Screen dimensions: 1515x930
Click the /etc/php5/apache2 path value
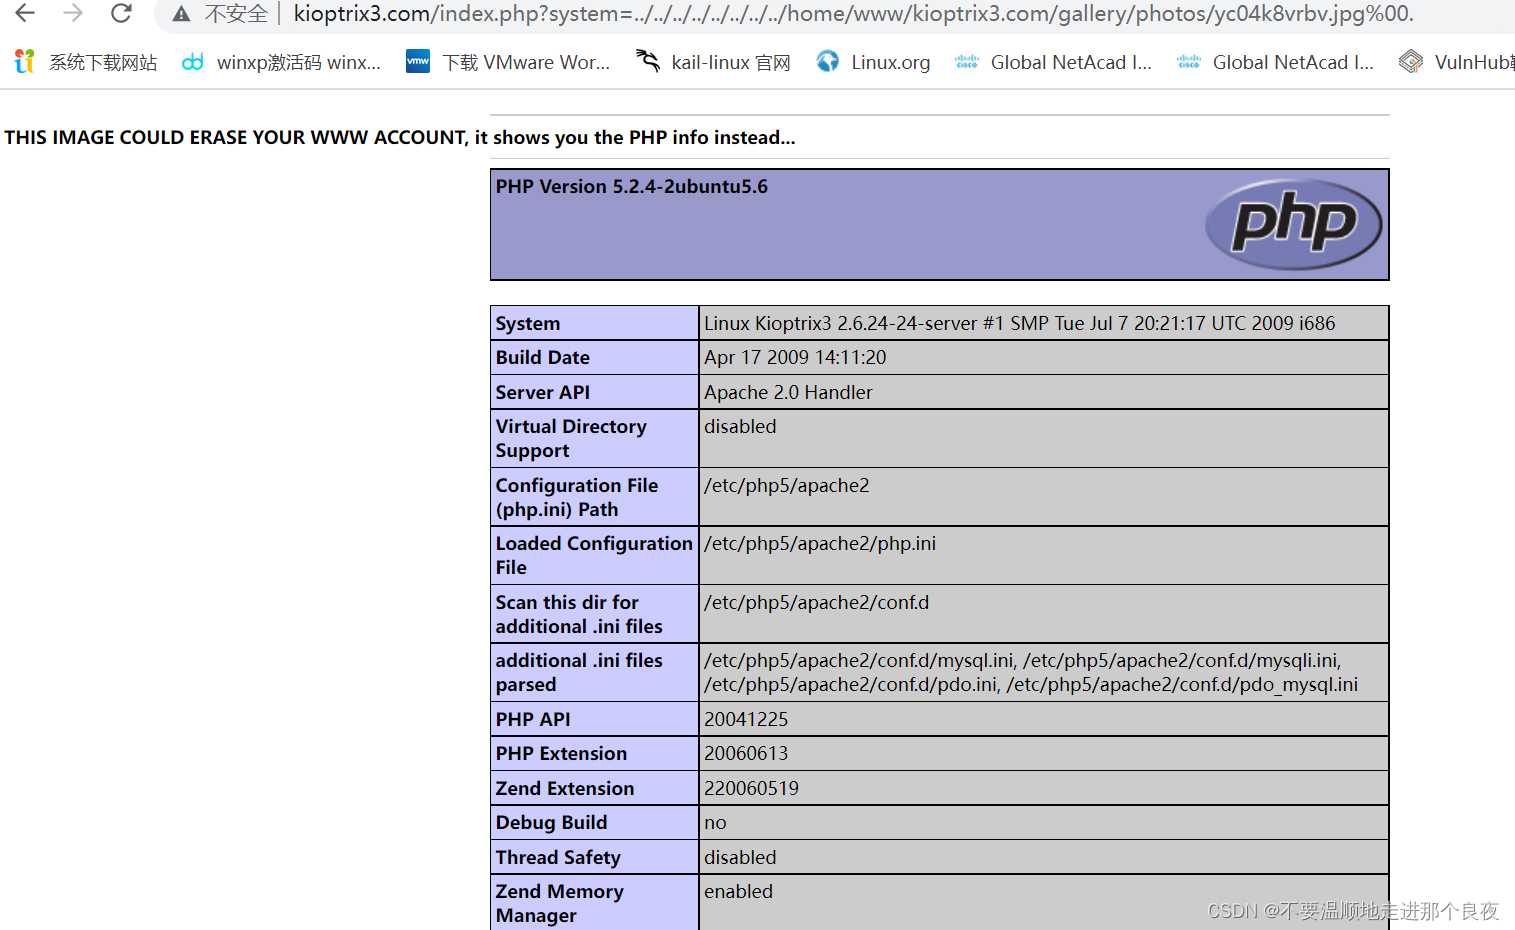pyautogui.click(x=787, y=486)
